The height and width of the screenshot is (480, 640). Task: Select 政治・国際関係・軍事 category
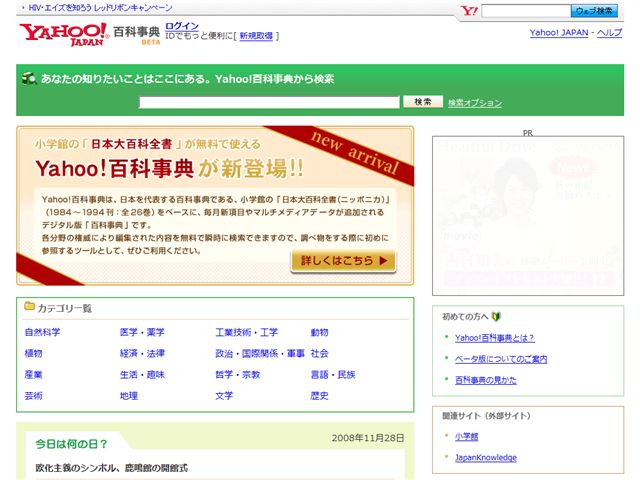click(x=260, y=353)
